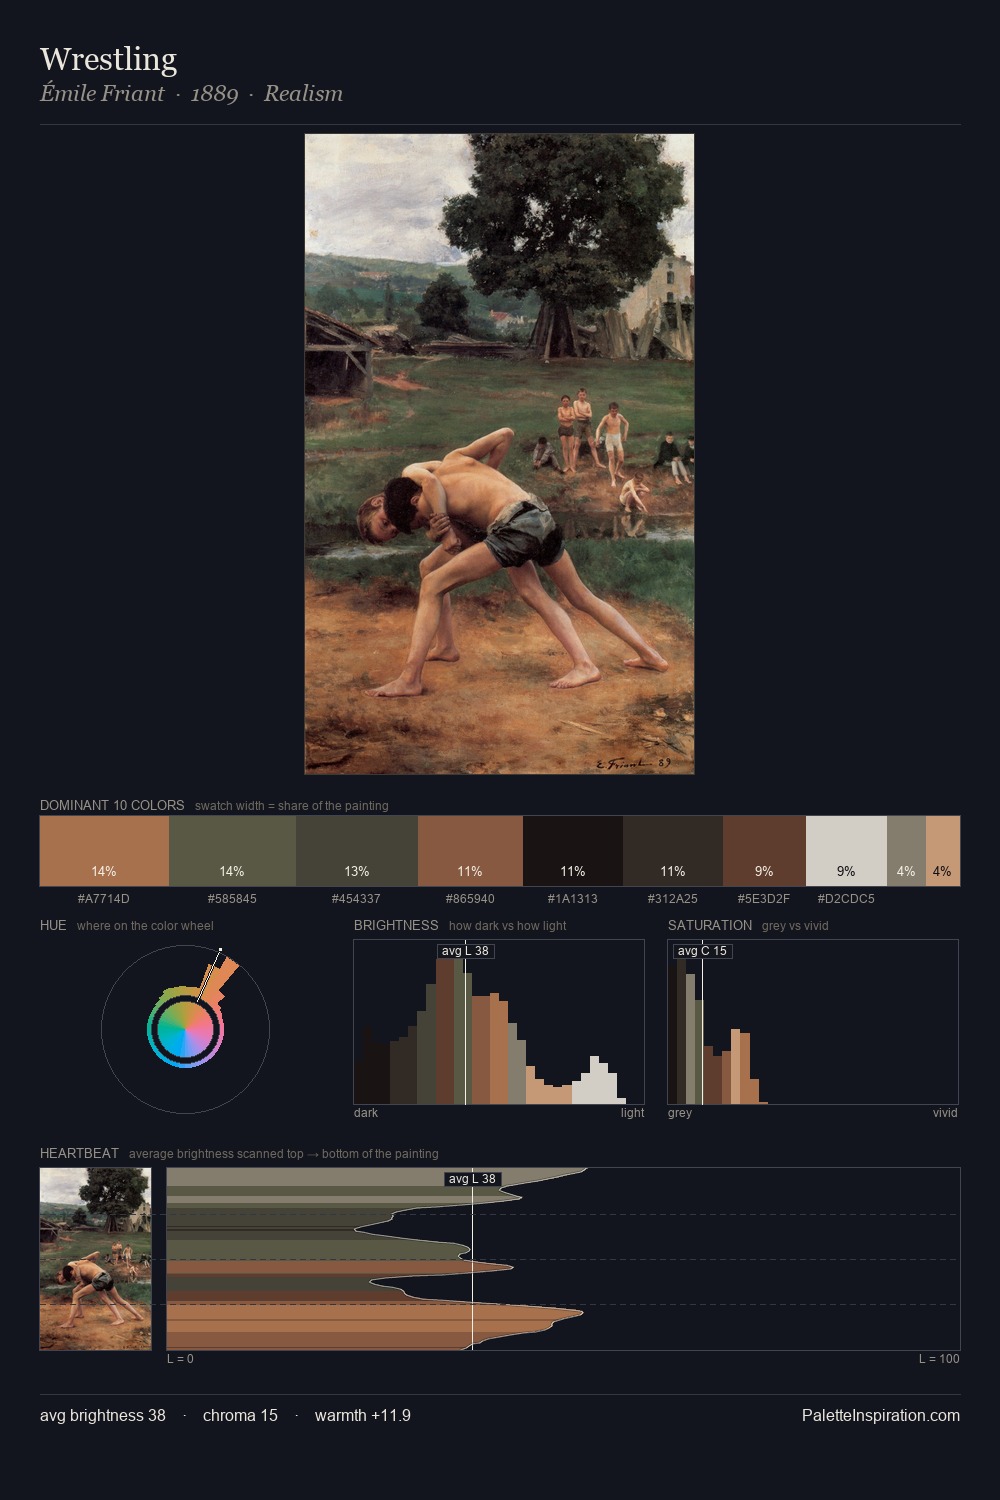Open the PaletteInspiration.com link

click(881, 1415)
